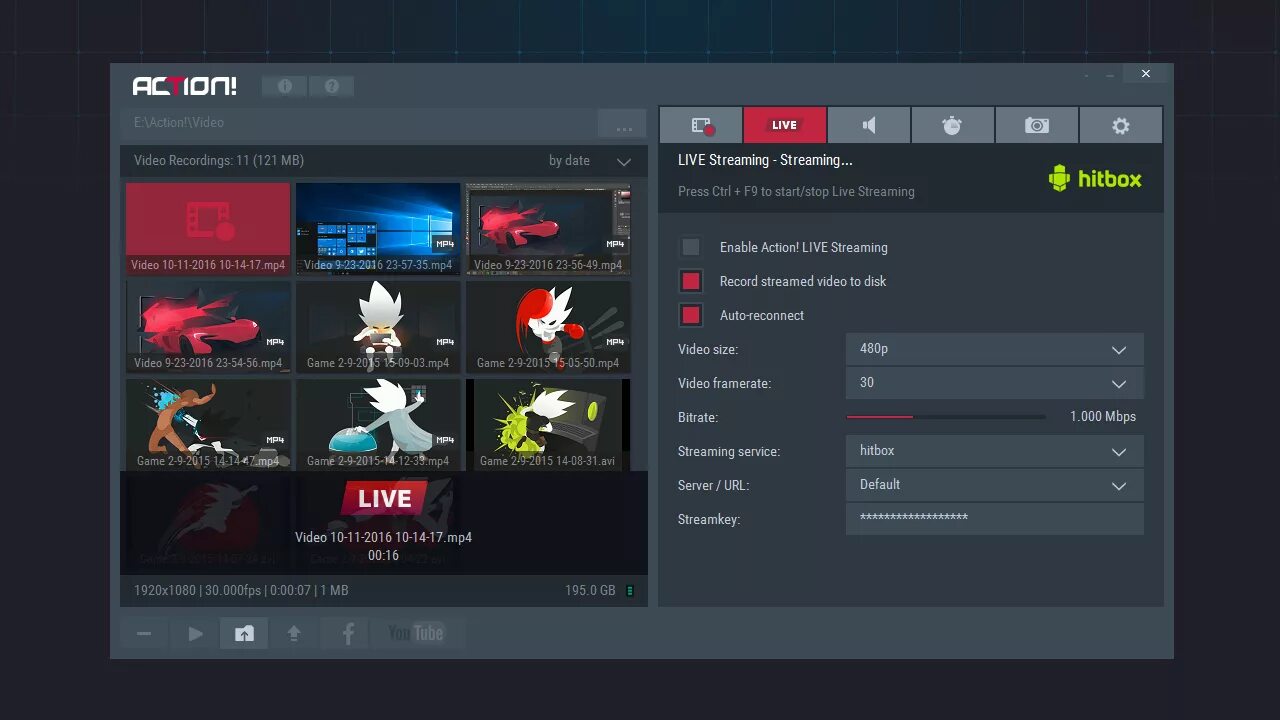The image size is (1280, 720).
Task: Open the Video size dropdown
Action: point(994,349)
